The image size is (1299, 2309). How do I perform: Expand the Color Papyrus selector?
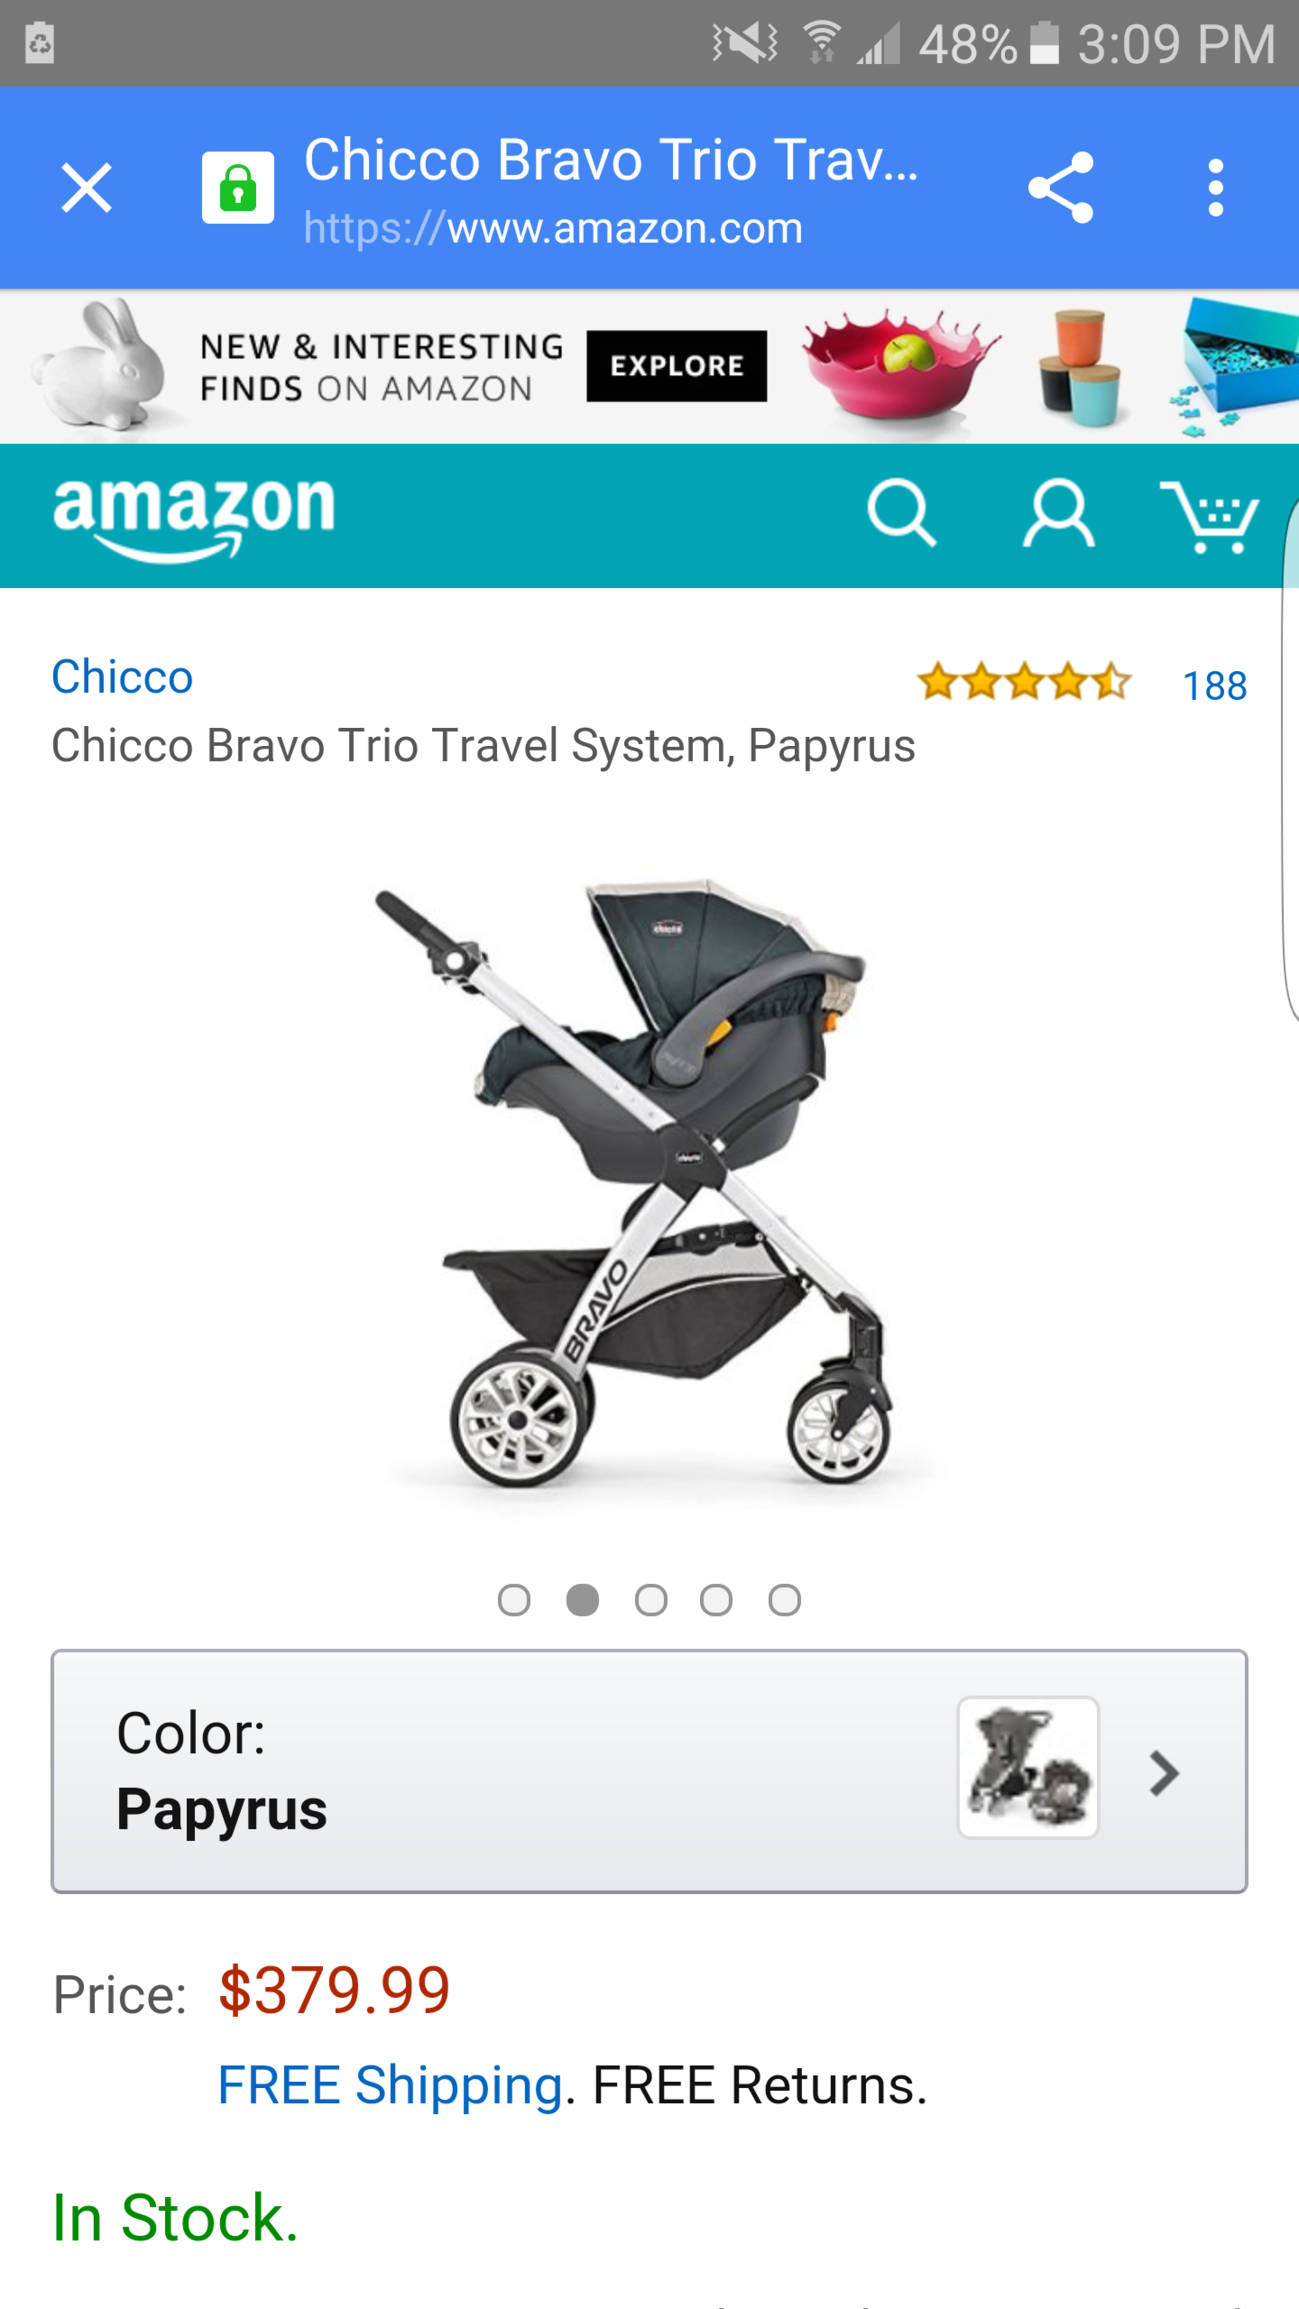click(x=649, y=1771)
